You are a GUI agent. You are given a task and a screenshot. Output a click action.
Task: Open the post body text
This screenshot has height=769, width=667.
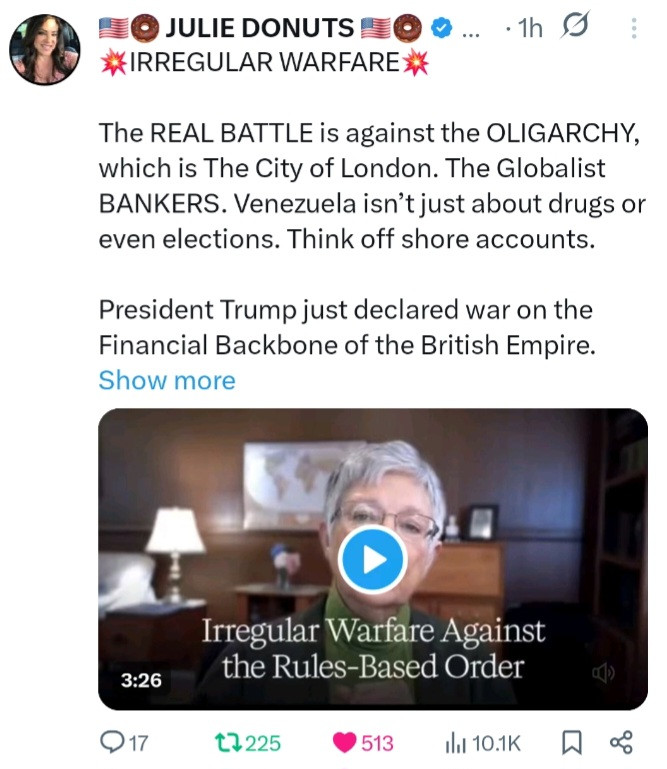[x=372, y=238]
